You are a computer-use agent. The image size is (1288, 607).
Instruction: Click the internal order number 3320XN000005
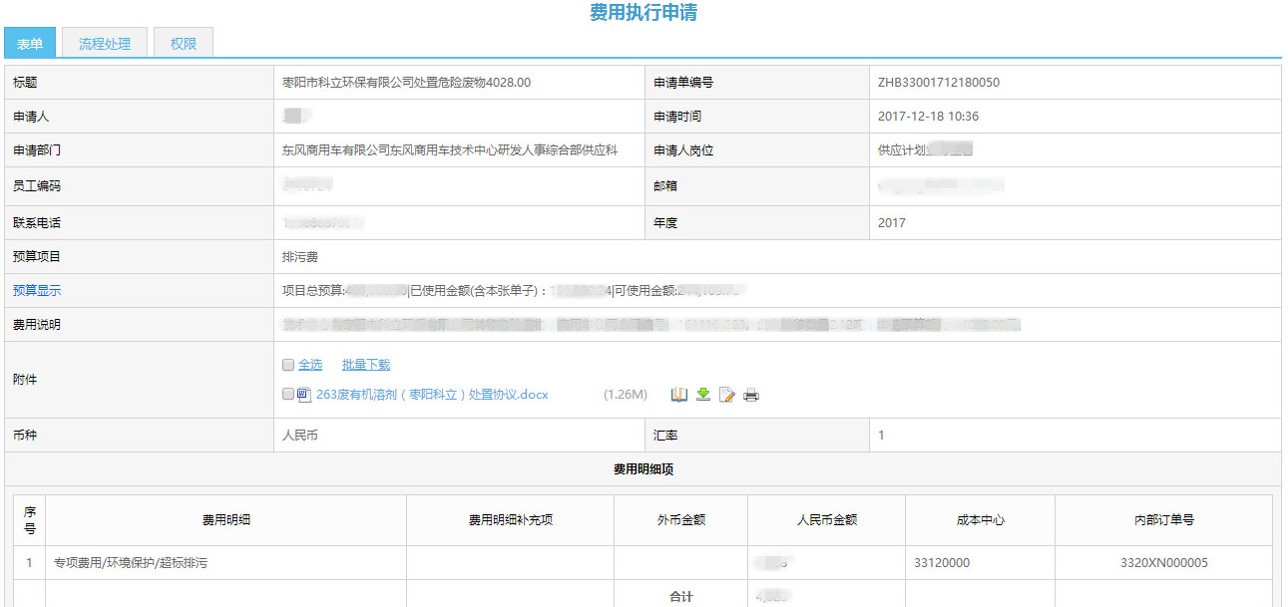click(1164, 563)
